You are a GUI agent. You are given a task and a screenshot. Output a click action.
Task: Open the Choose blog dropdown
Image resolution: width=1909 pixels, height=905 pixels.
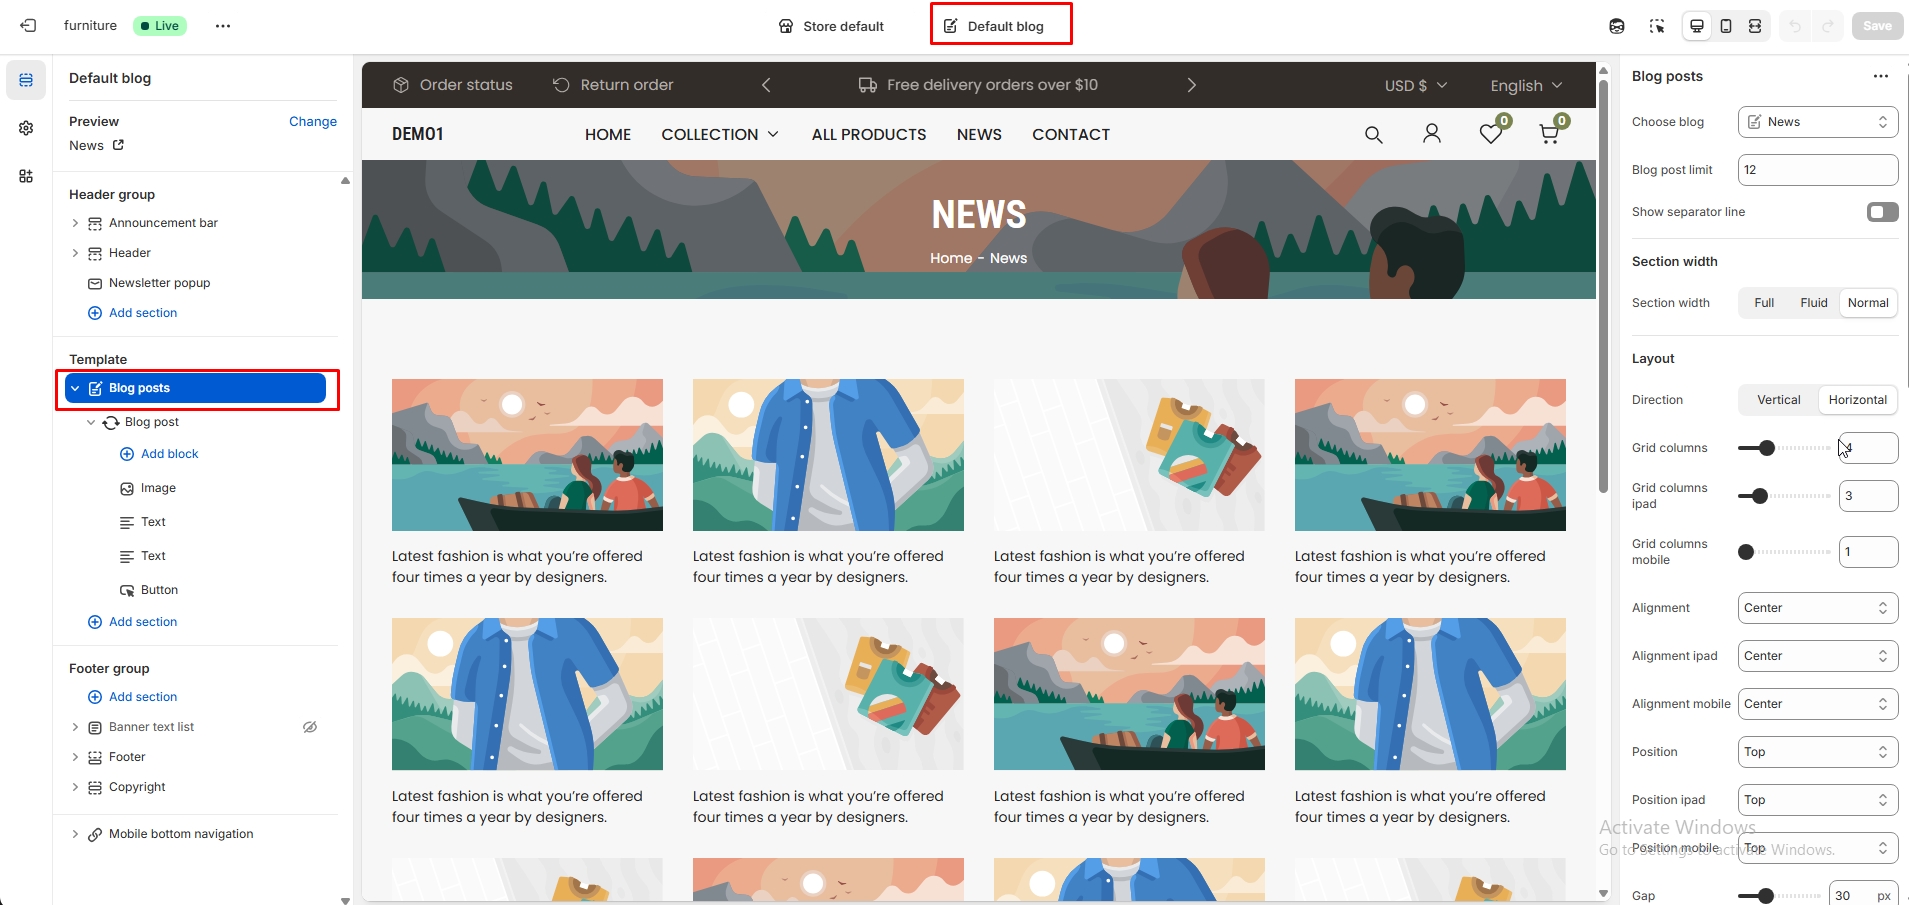(1817, 122)
